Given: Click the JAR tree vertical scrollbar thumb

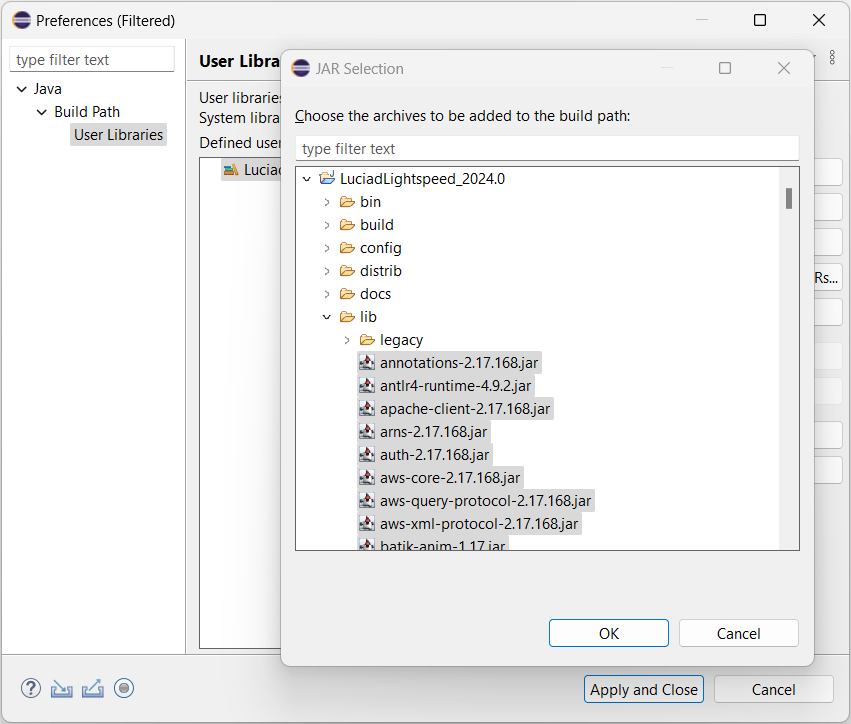Looking at the screenshot, I should (789, 198).
